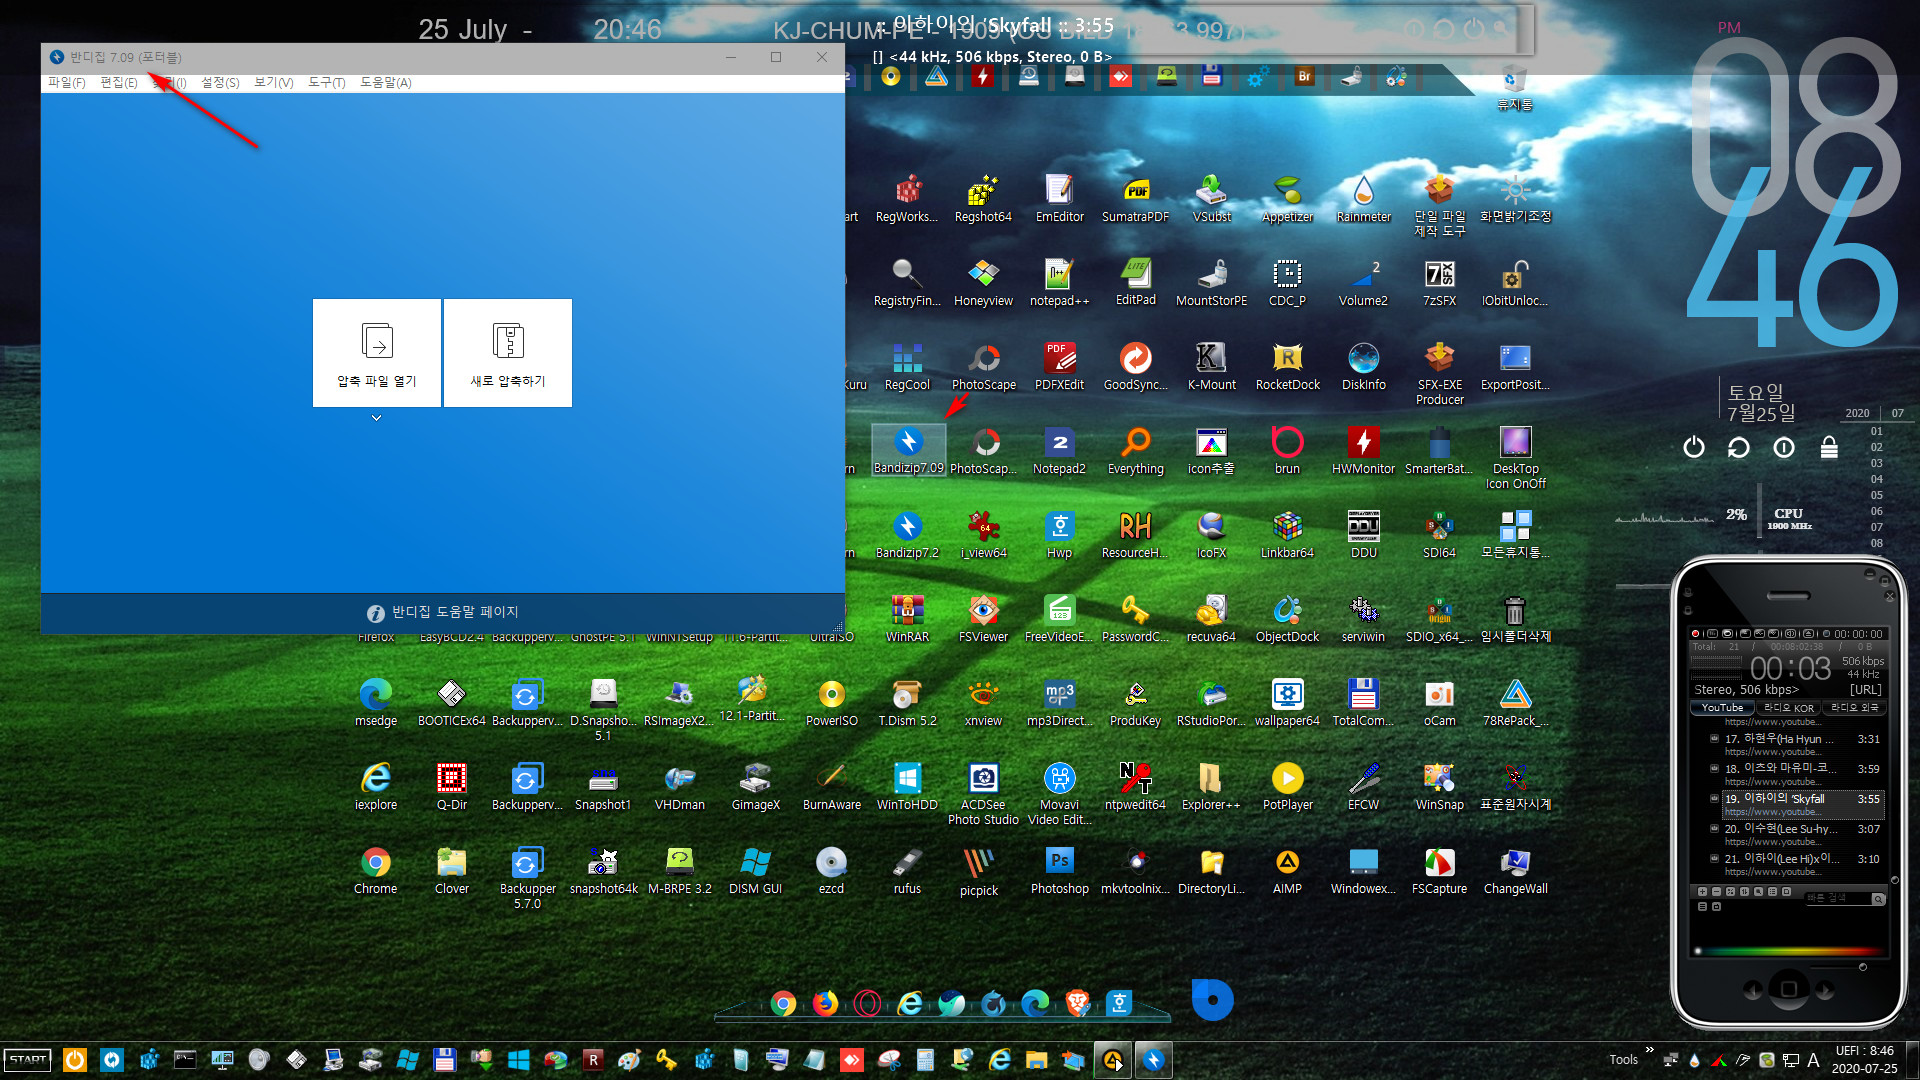This screenshot has height=1080, width=1920.
Task: Open the 보기(V) menu in Bandizip
Action: pos(274,83)
